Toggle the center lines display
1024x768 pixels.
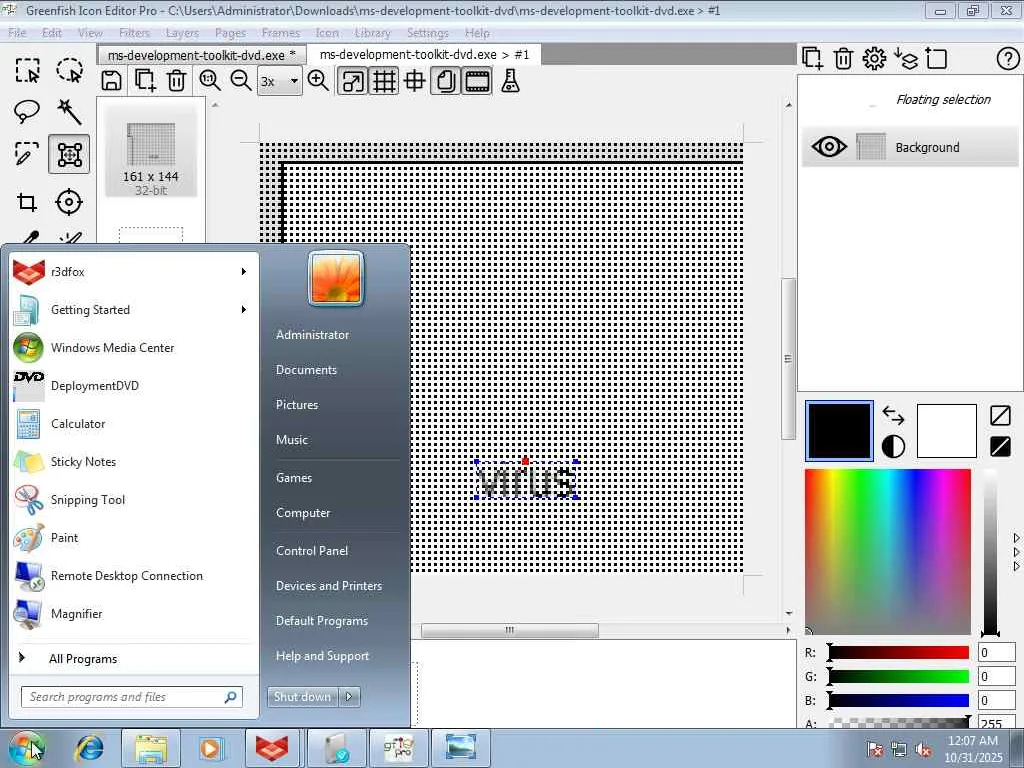tap(415, 81)
